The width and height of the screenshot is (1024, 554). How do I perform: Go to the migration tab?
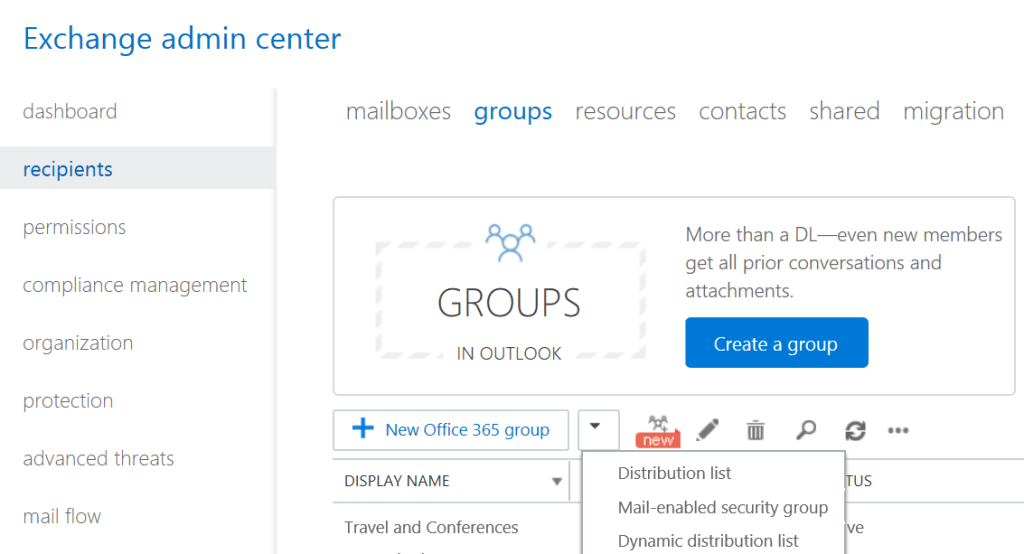(x=953, y=111)
